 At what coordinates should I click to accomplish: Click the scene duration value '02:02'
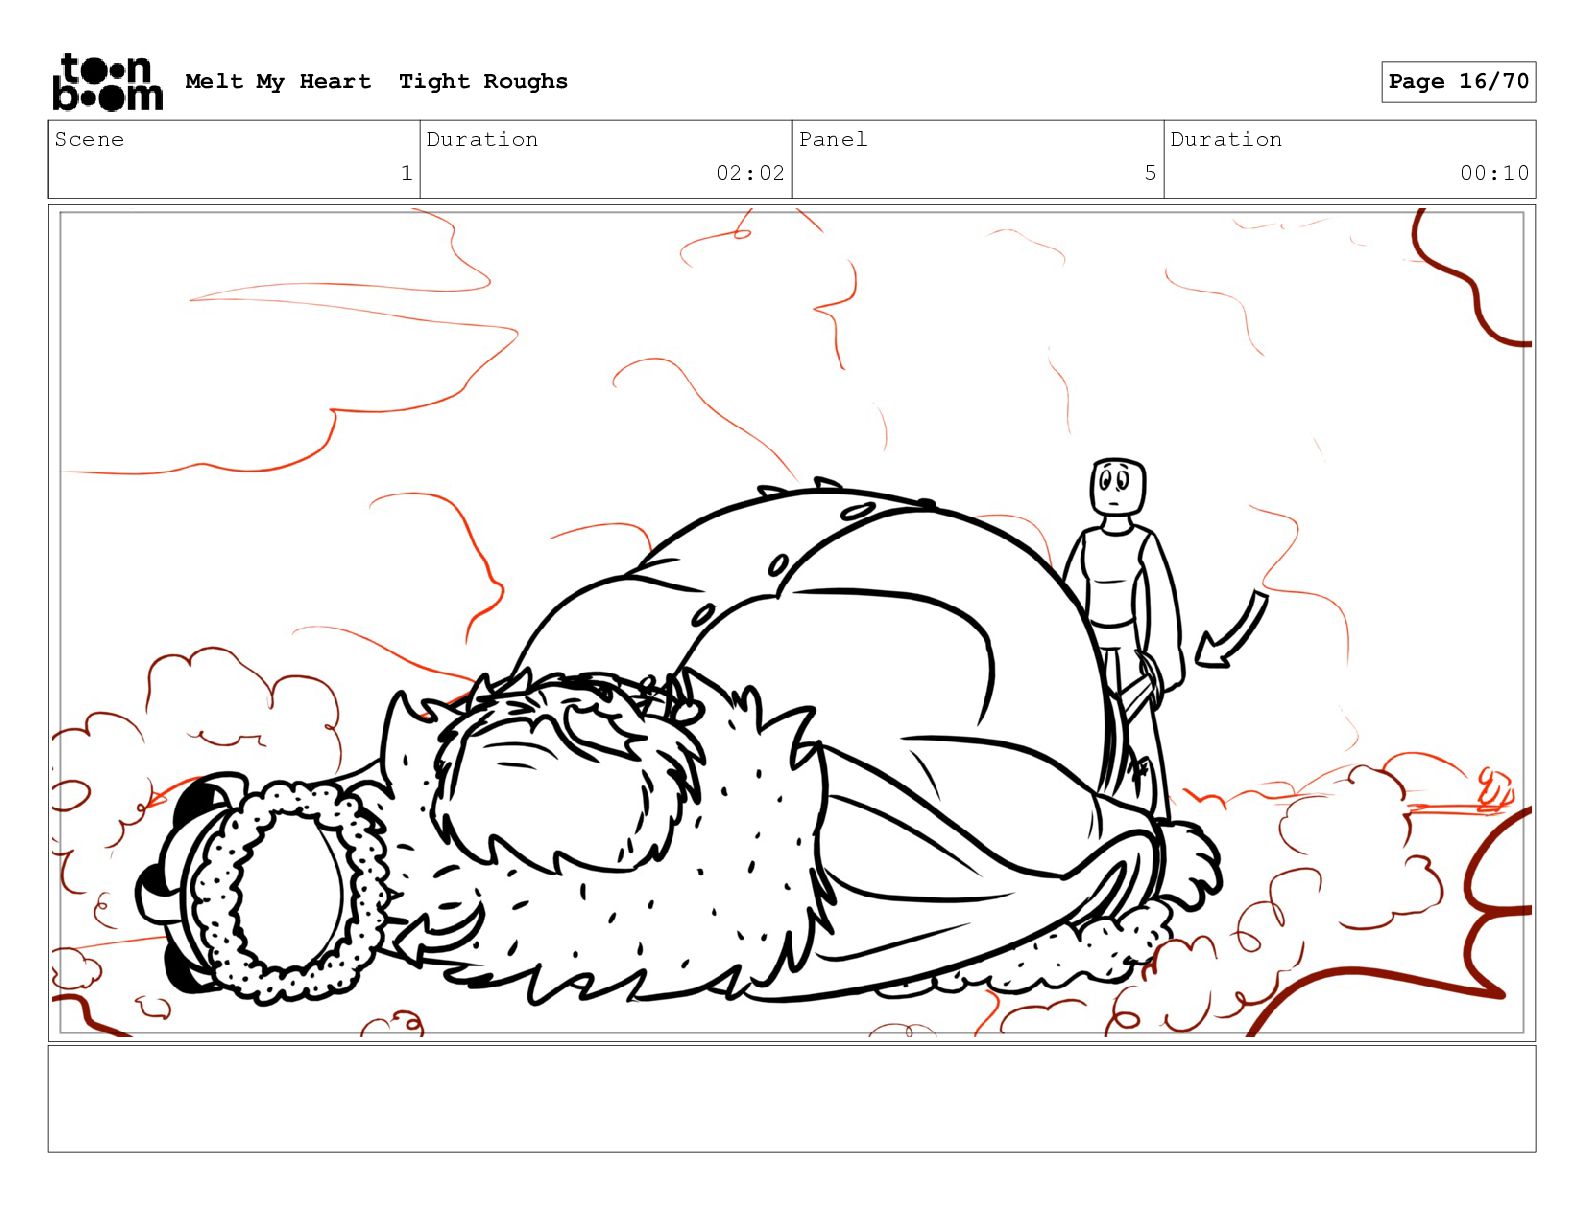click(750, 173)
